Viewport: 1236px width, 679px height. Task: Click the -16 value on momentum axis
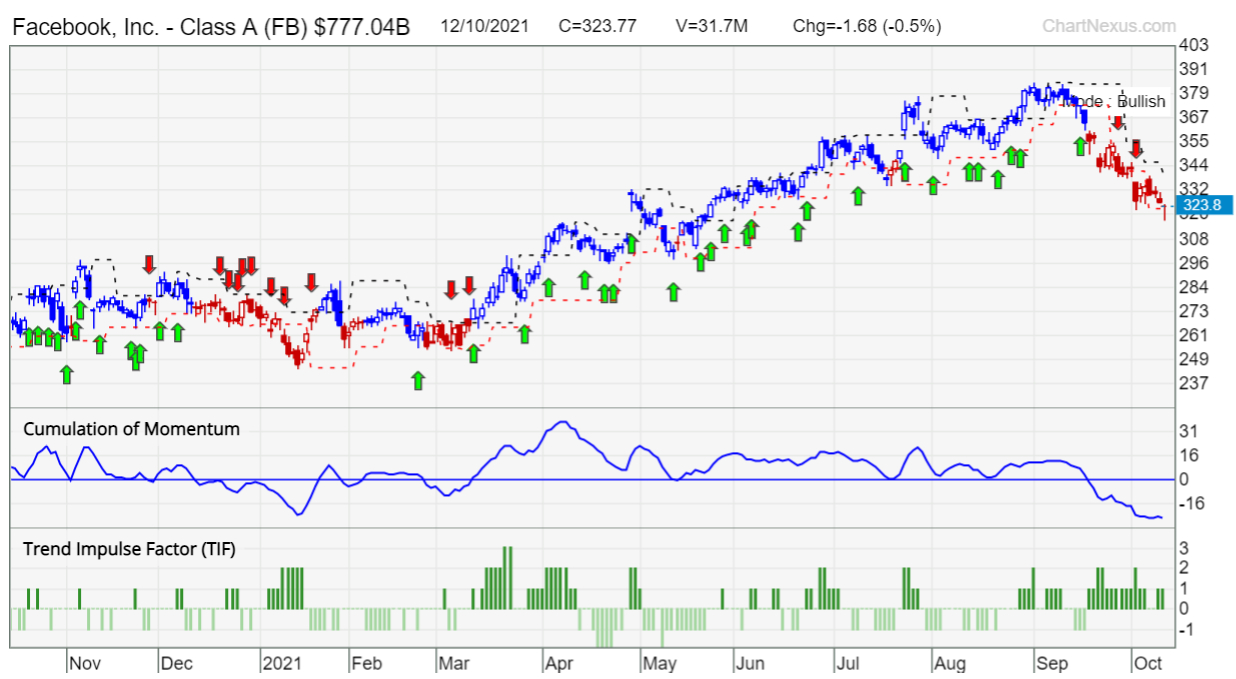[1192, 503]
